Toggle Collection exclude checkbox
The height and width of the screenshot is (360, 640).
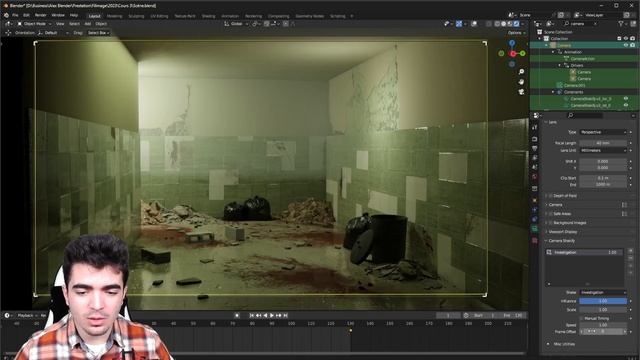tap(619, 38)
